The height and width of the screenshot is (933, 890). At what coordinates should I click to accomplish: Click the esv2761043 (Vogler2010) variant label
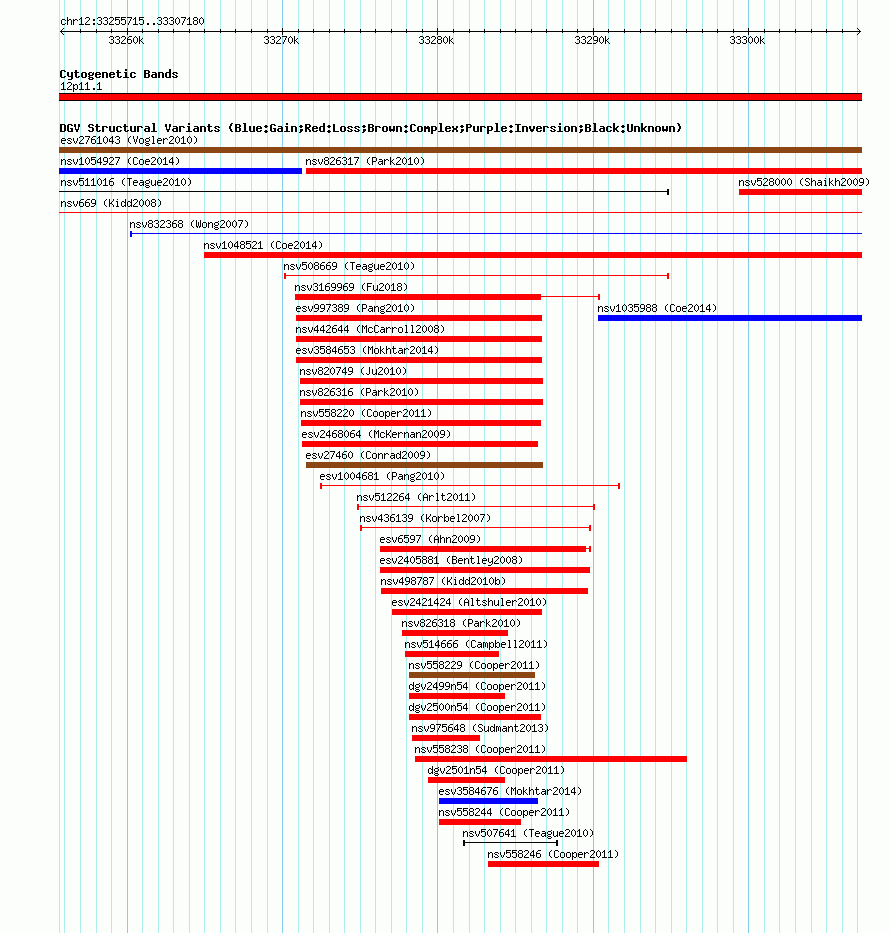coord(129,140)
